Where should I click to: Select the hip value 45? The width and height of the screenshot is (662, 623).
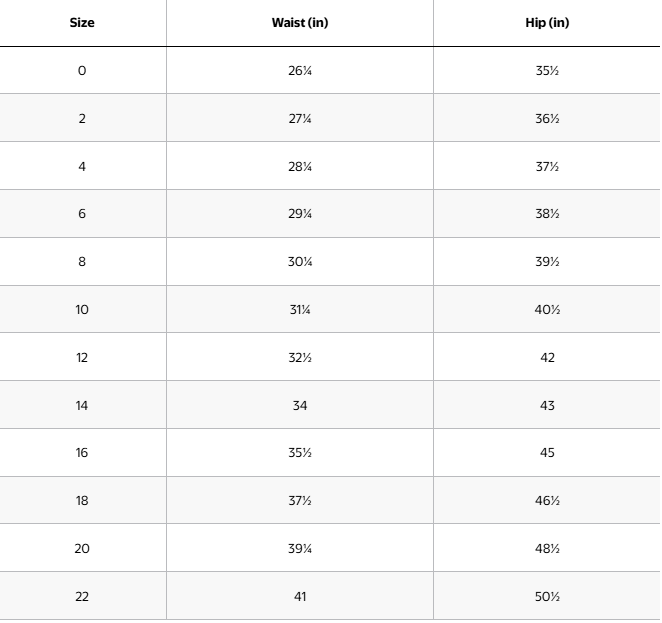click(x=547, y=453)
